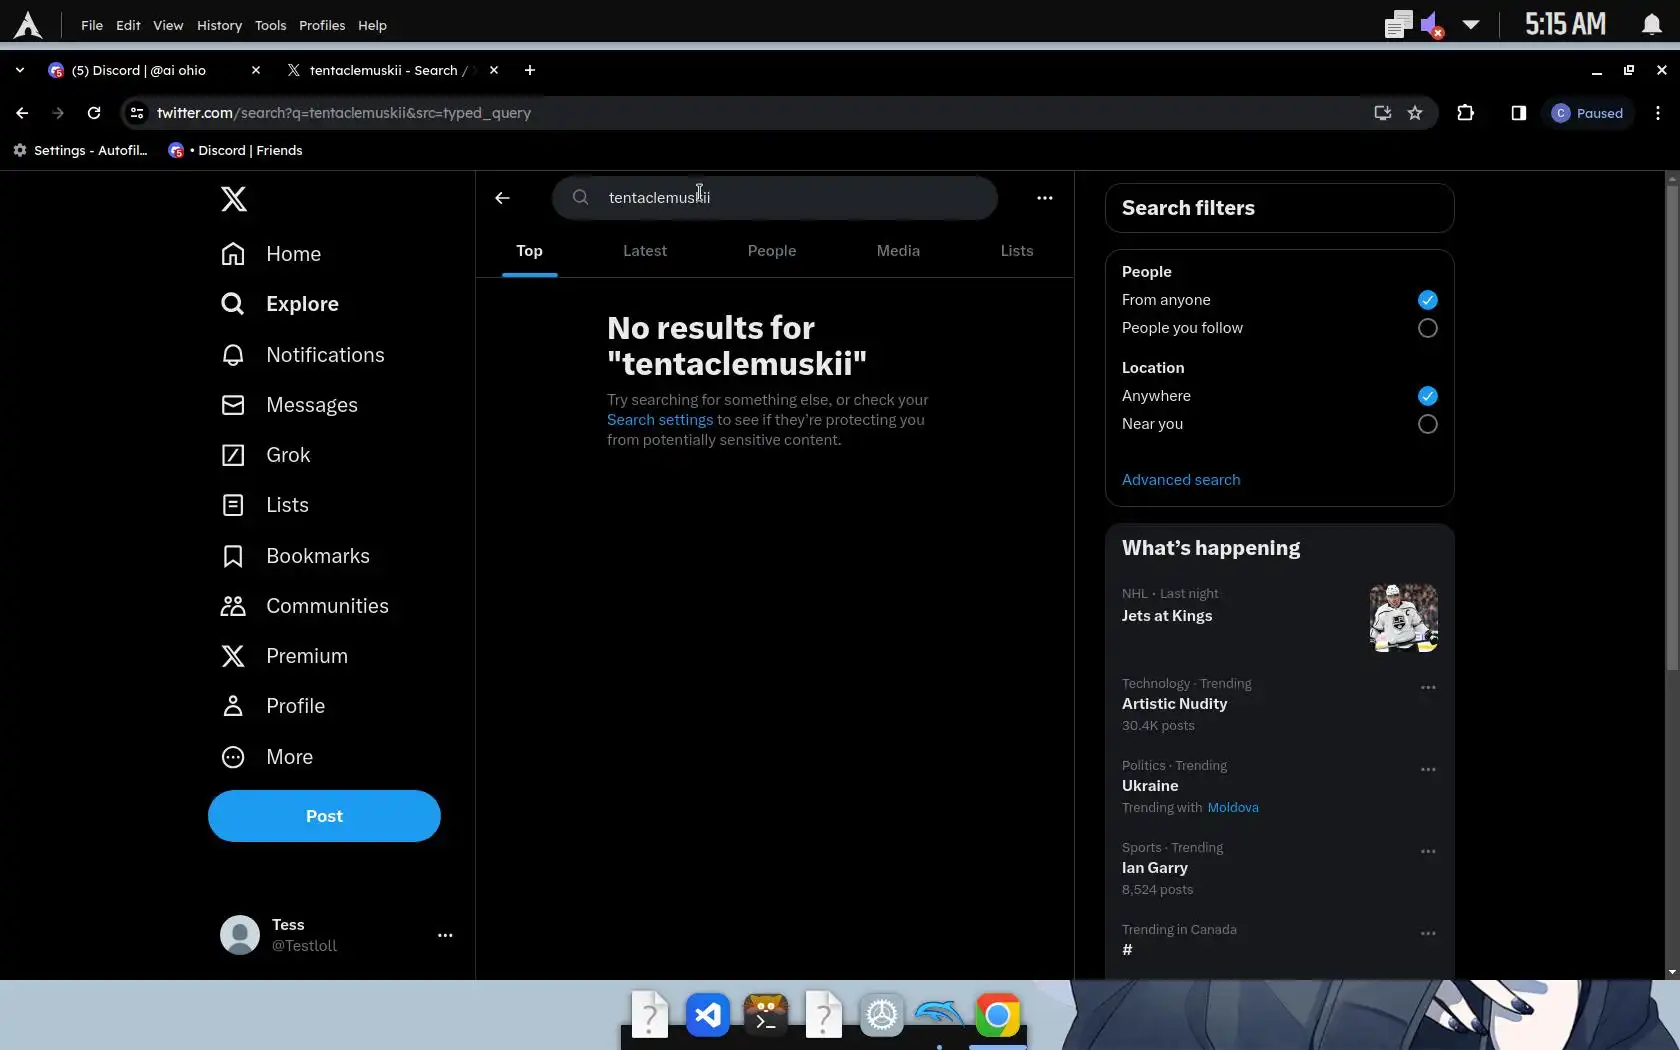Select Anywhere location radio option
Screen dimensions: 1680x1050
click(1427, 396)
